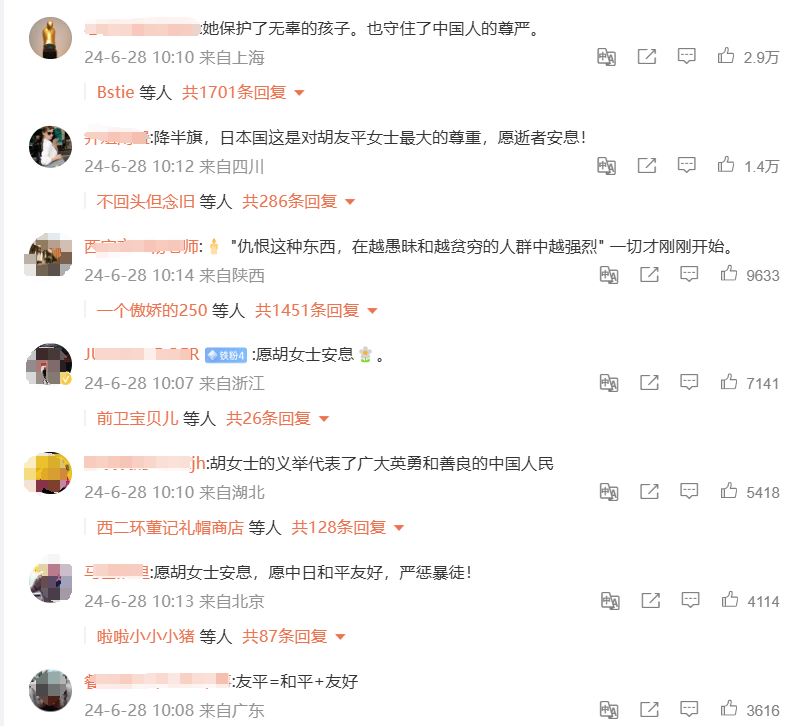
Task: Show the 共128条回复 replies
Action: (x=348, y=527)
